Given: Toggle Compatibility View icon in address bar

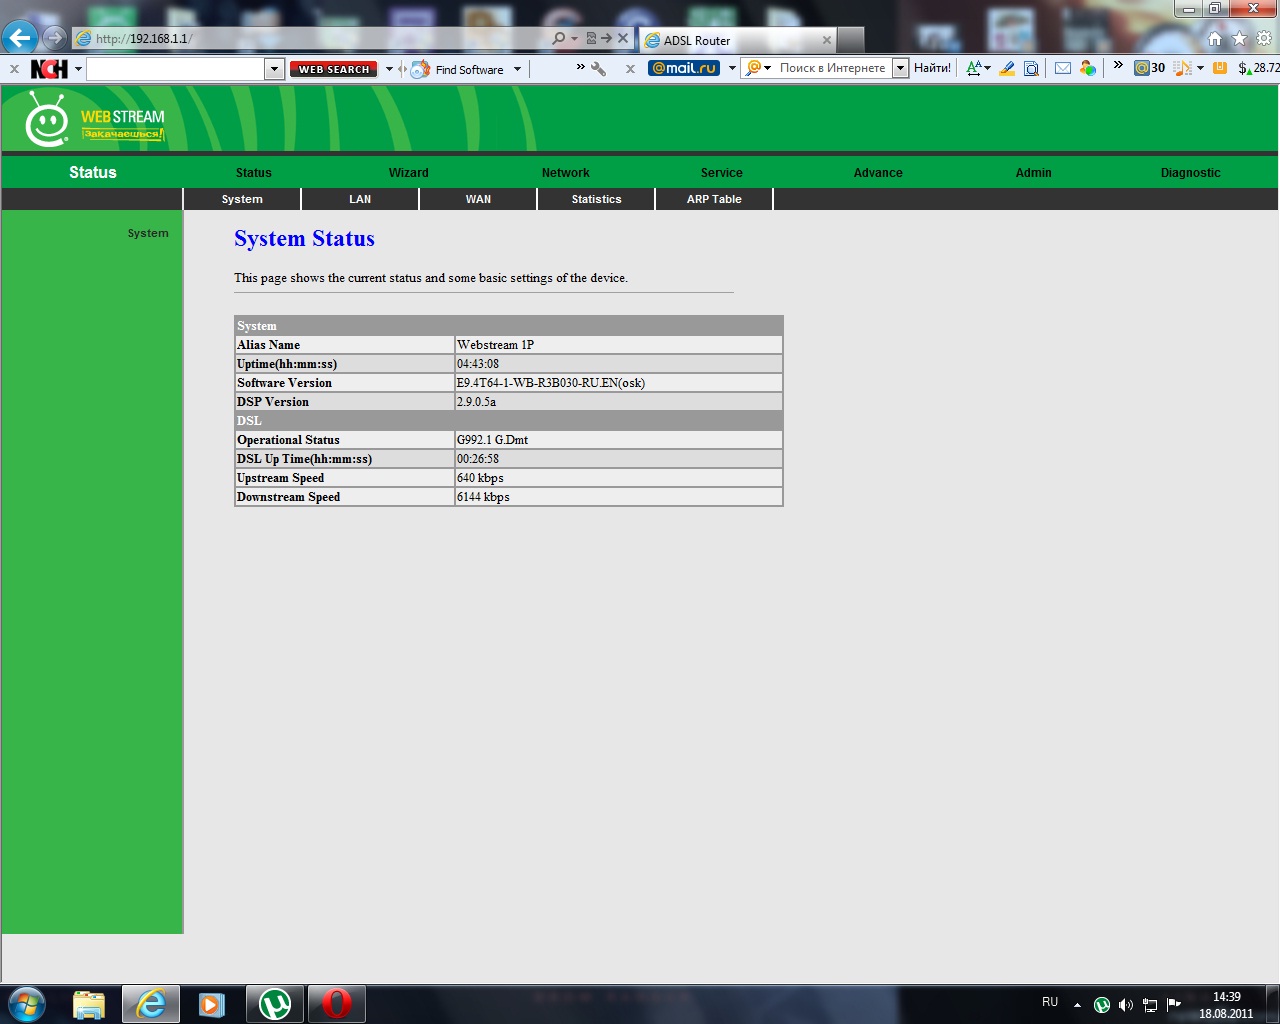Looking at the screenshot, I should [591, 38].
